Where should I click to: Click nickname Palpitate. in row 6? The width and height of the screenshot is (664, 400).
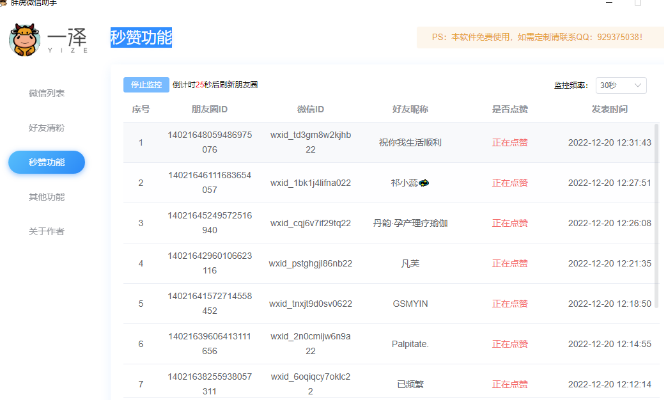410,343
